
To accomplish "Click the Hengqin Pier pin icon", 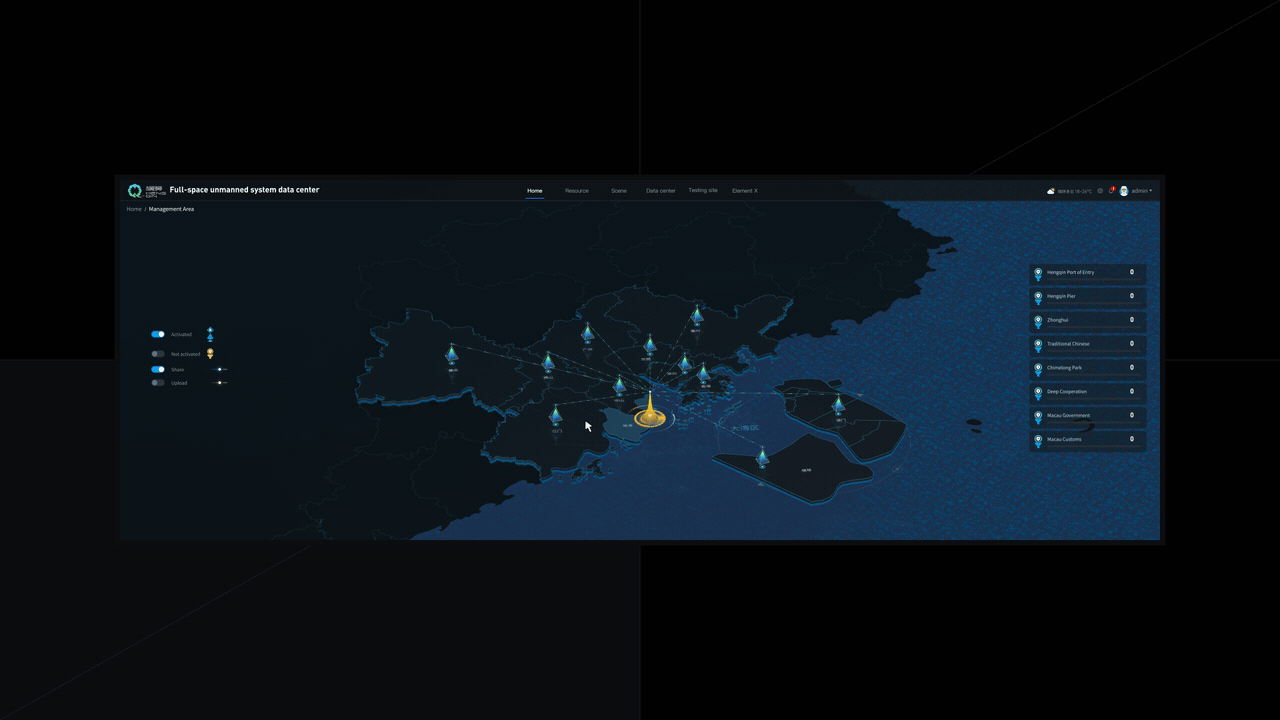I will coord(1038,297).
